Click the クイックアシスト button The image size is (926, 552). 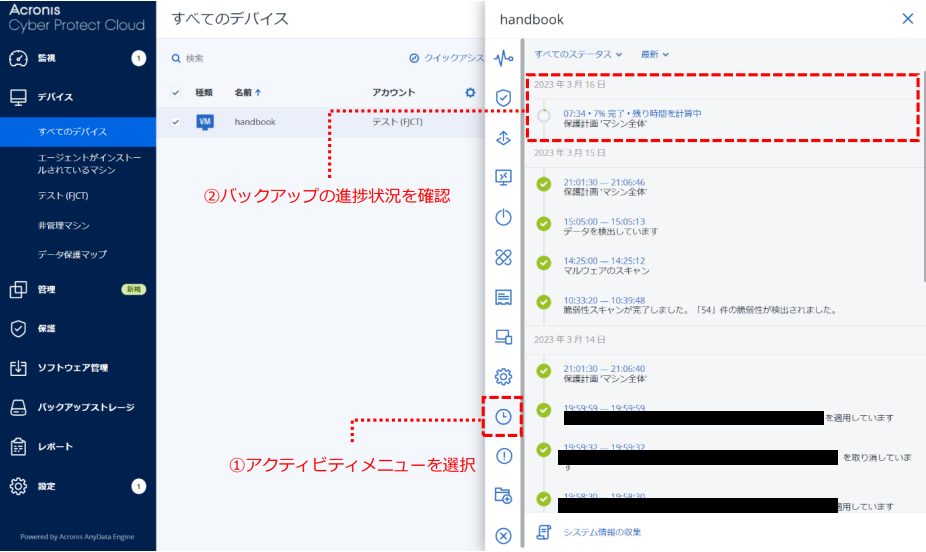tap(448, 58)
